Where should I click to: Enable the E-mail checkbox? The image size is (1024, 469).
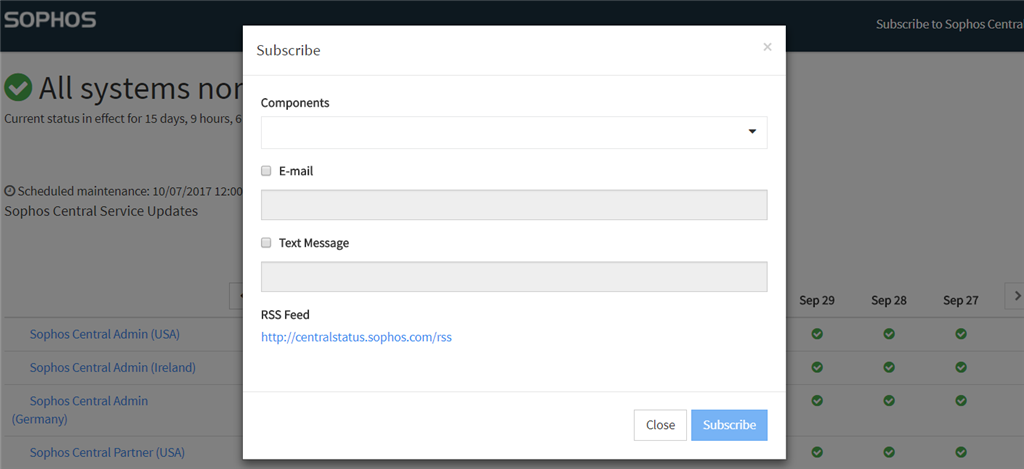[x=266, y=171]
